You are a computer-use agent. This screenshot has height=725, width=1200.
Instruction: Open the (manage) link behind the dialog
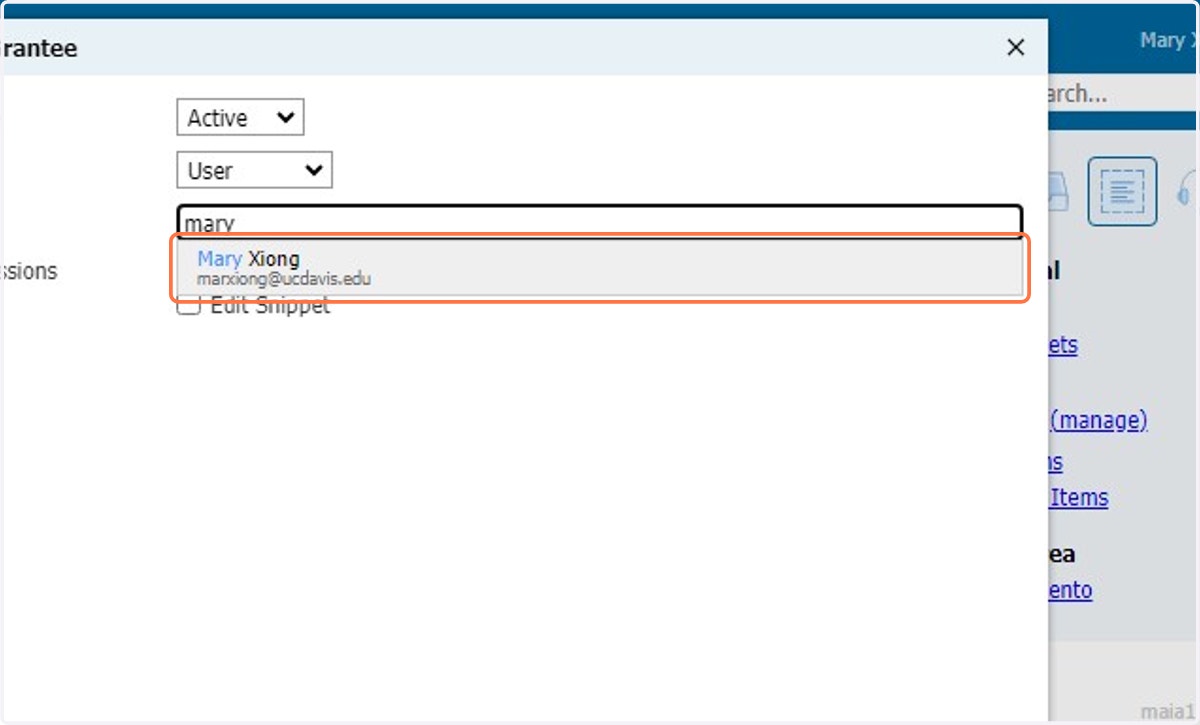tap(1098, 420)
